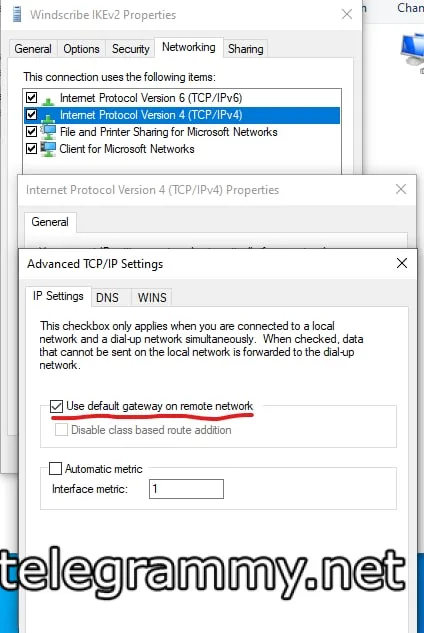Switch to the Security tab
424x633 pixels.
(x=130, y=49)
